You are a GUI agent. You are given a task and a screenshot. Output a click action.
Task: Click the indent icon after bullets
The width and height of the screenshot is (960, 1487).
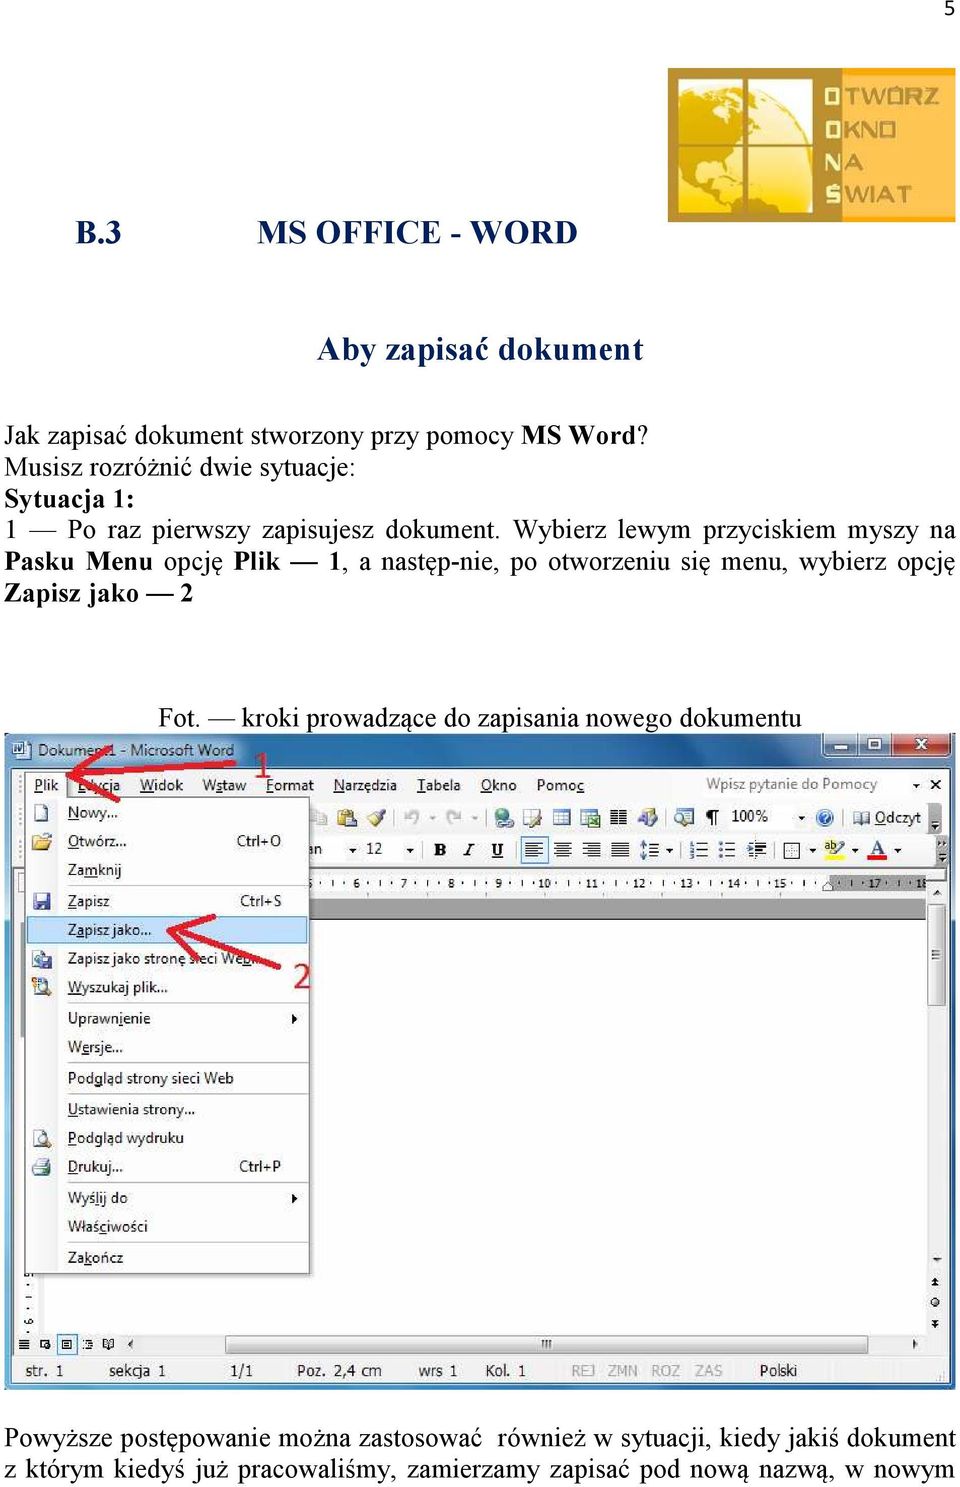757,850
